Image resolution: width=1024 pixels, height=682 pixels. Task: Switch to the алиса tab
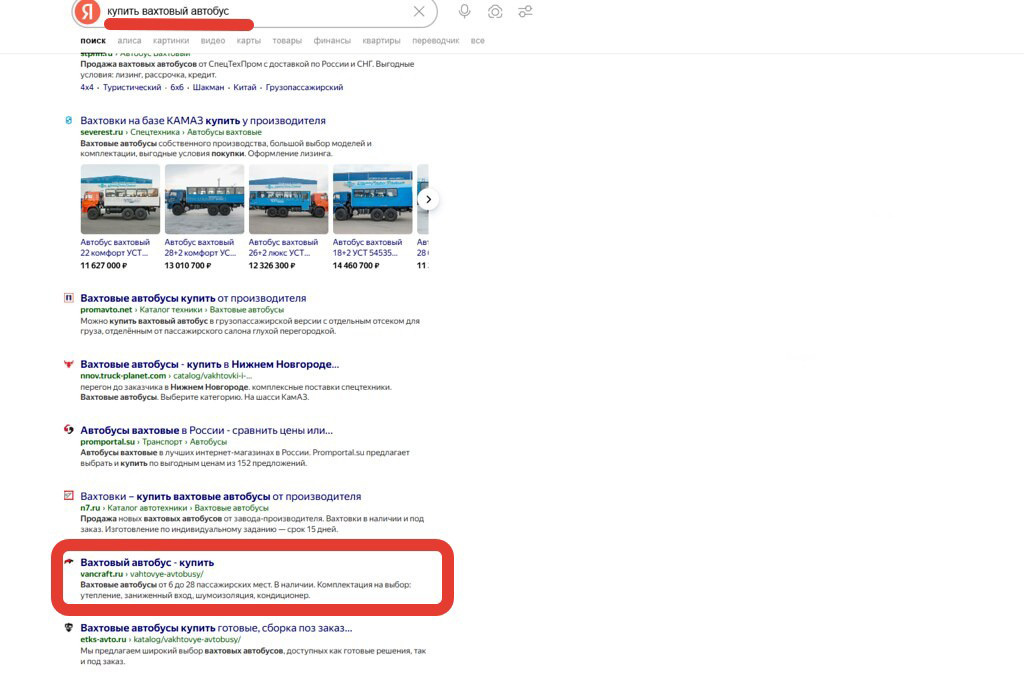tap(129, 41)
